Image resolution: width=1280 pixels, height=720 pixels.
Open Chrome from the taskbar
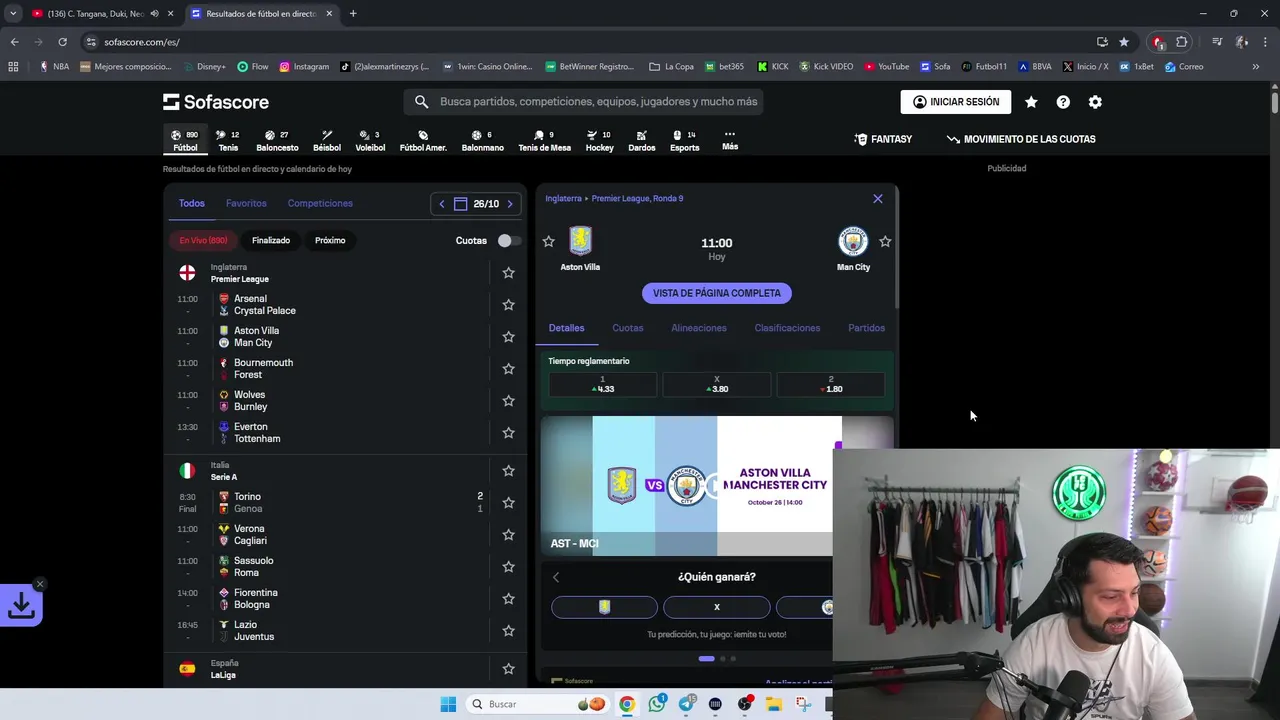[627, 704]
